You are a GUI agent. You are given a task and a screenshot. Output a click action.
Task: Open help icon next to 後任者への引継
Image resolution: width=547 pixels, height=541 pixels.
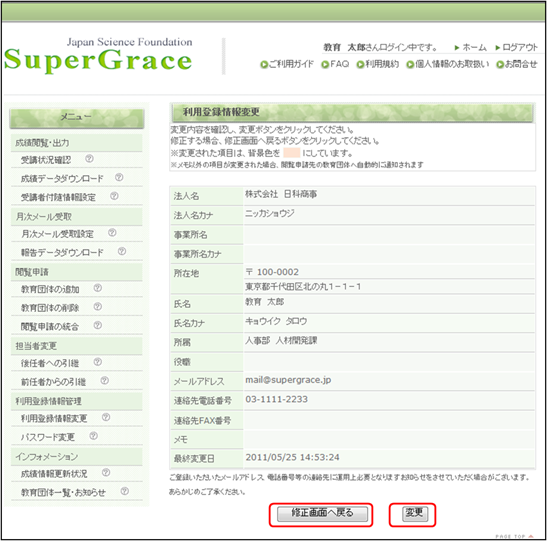[98, 362]
